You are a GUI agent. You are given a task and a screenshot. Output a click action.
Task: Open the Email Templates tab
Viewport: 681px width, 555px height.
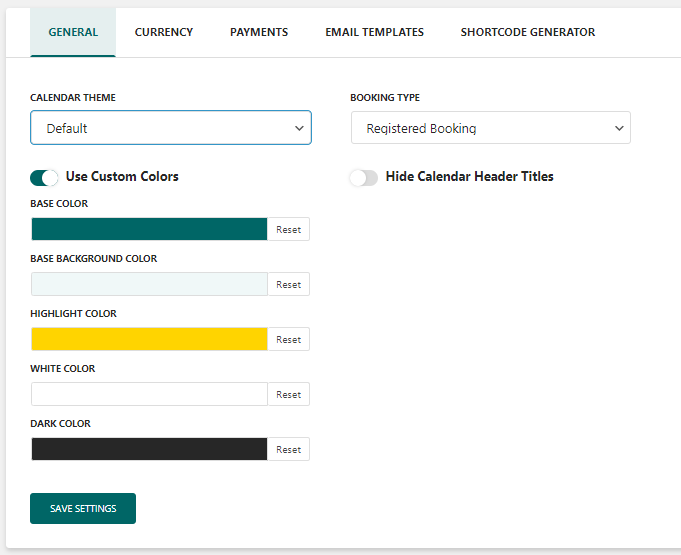tap(374, 32)
